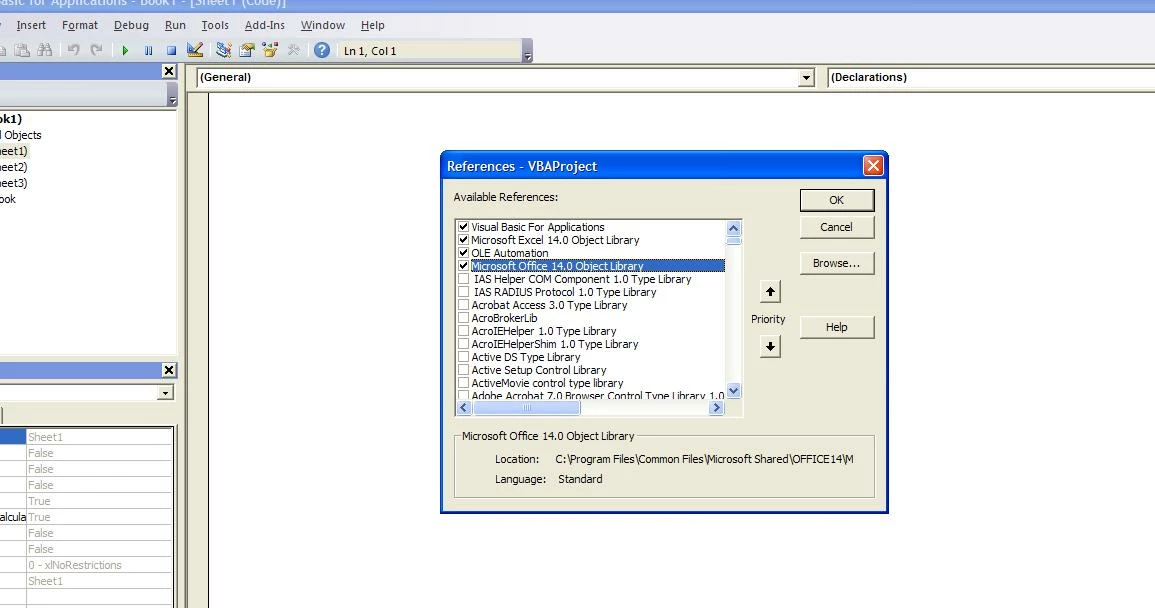Click the Break pause icon
The width and height of the screenshot is (1155, 608).
coord(148,50)
